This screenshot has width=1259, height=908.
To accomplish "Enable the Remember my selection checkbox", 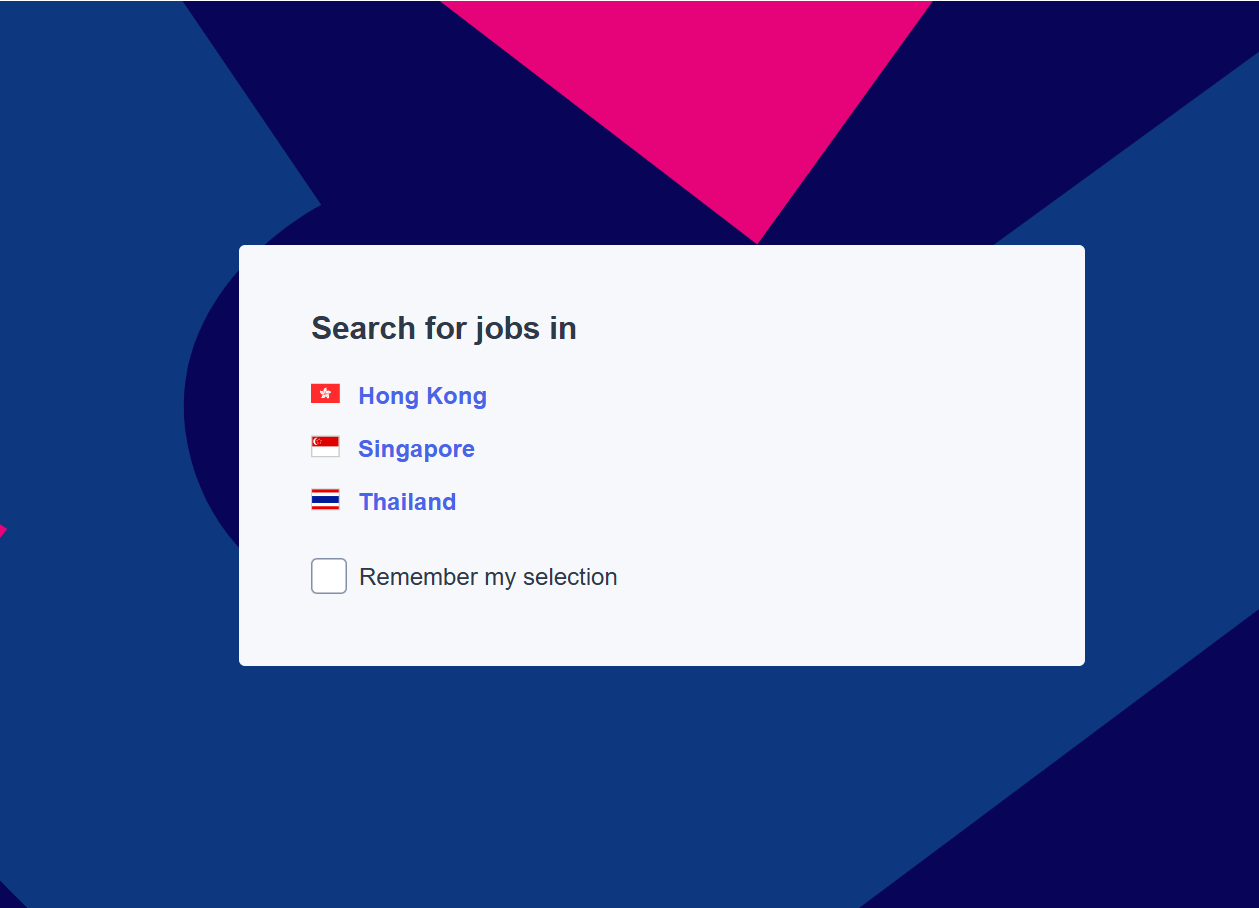I will click(x=329, y=576).
